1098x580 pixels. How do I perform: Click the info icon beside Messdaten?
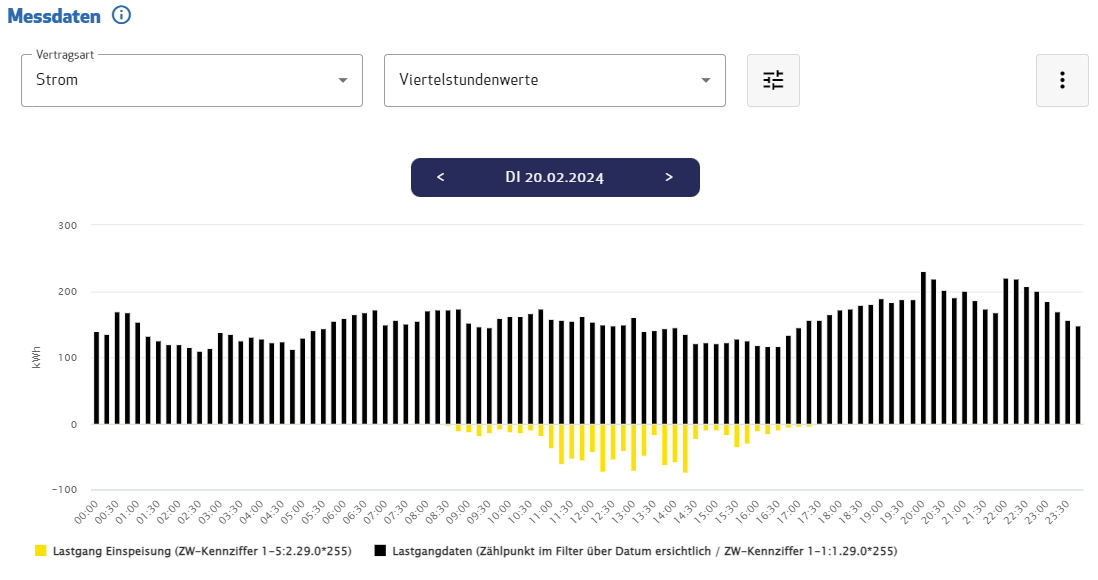click(121, 15)
